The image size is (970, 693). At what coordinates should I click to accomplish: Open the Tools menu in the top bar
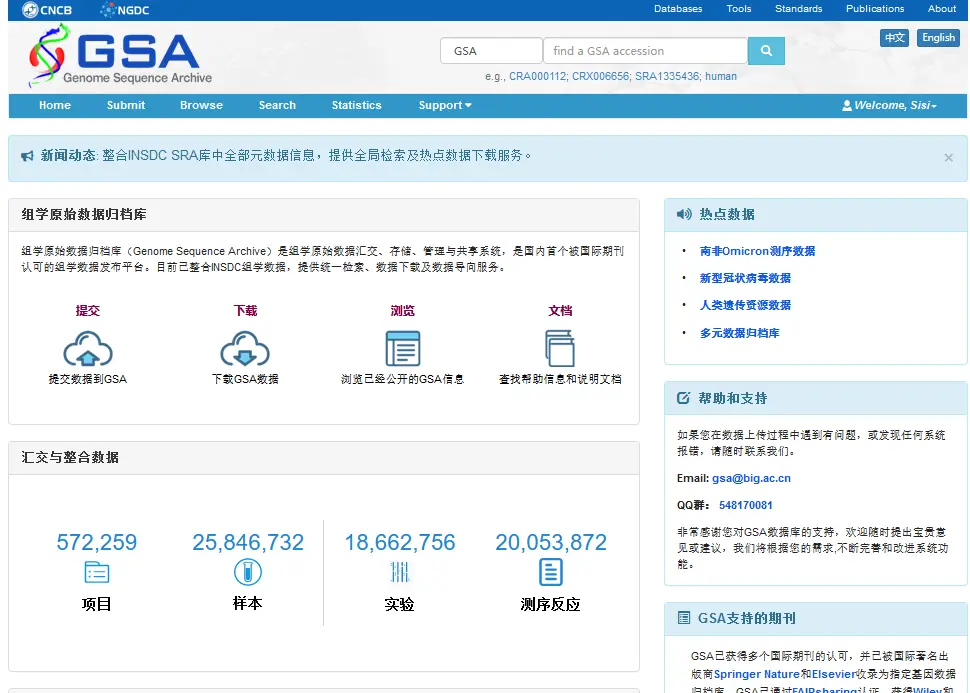[738, 8]
